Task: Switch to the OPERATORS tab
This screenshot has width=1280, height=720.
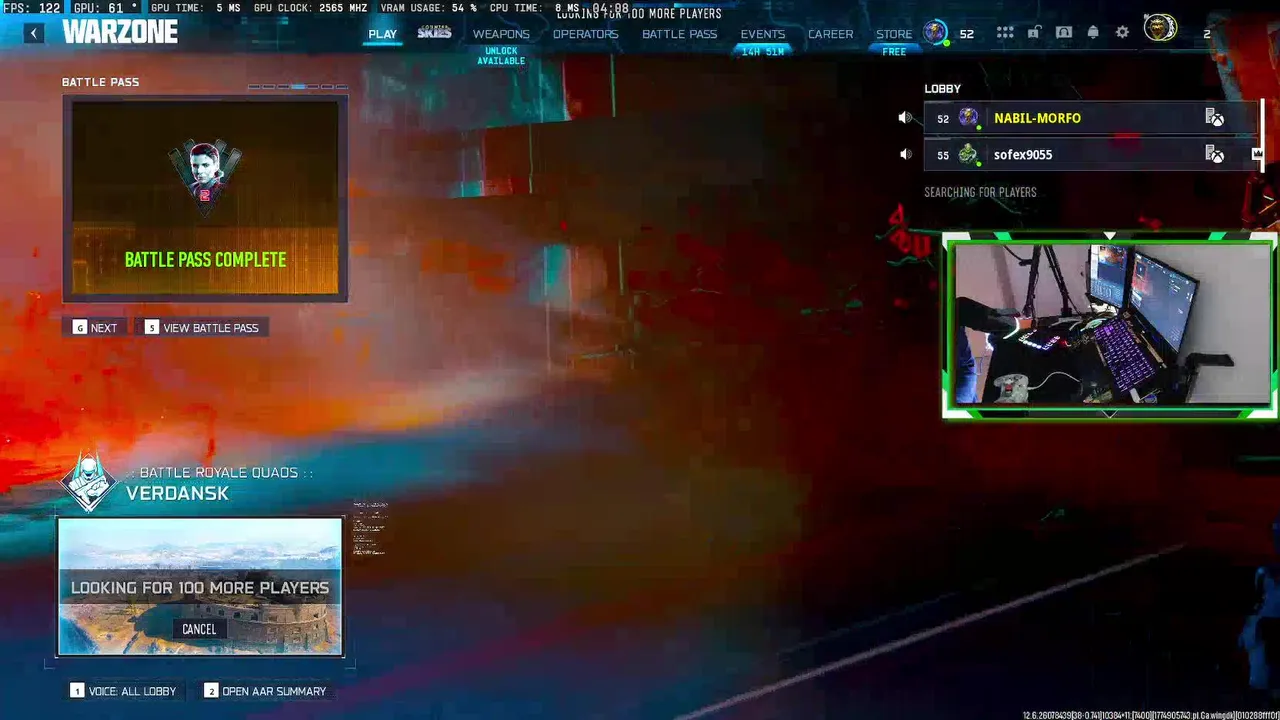Action: coord(585,34)
